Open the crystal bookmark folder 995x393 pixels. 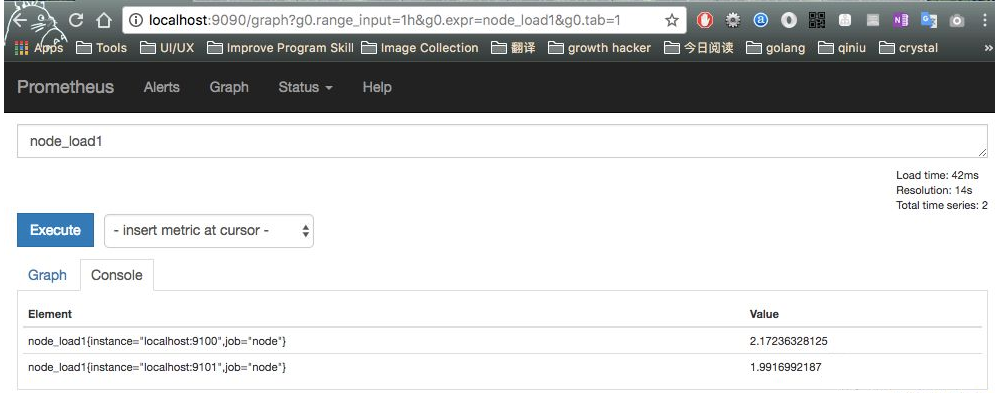(x=908, y=48)
